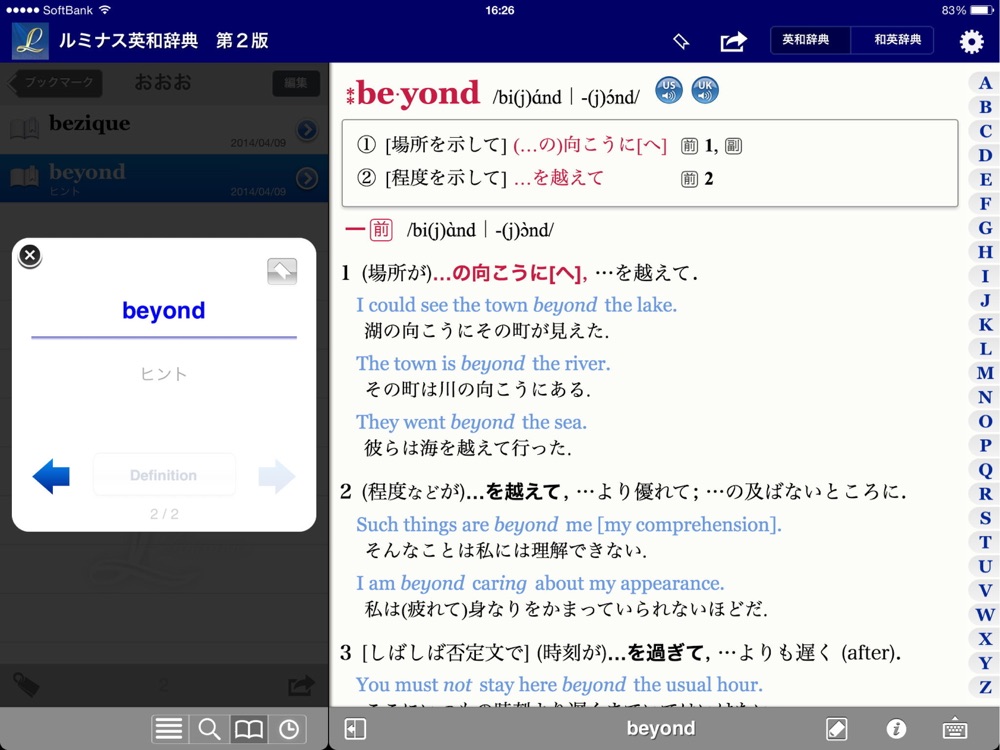Flip the flashcard with corner icon
Viewport: 1000px width, 750px height.
[282, 272]
